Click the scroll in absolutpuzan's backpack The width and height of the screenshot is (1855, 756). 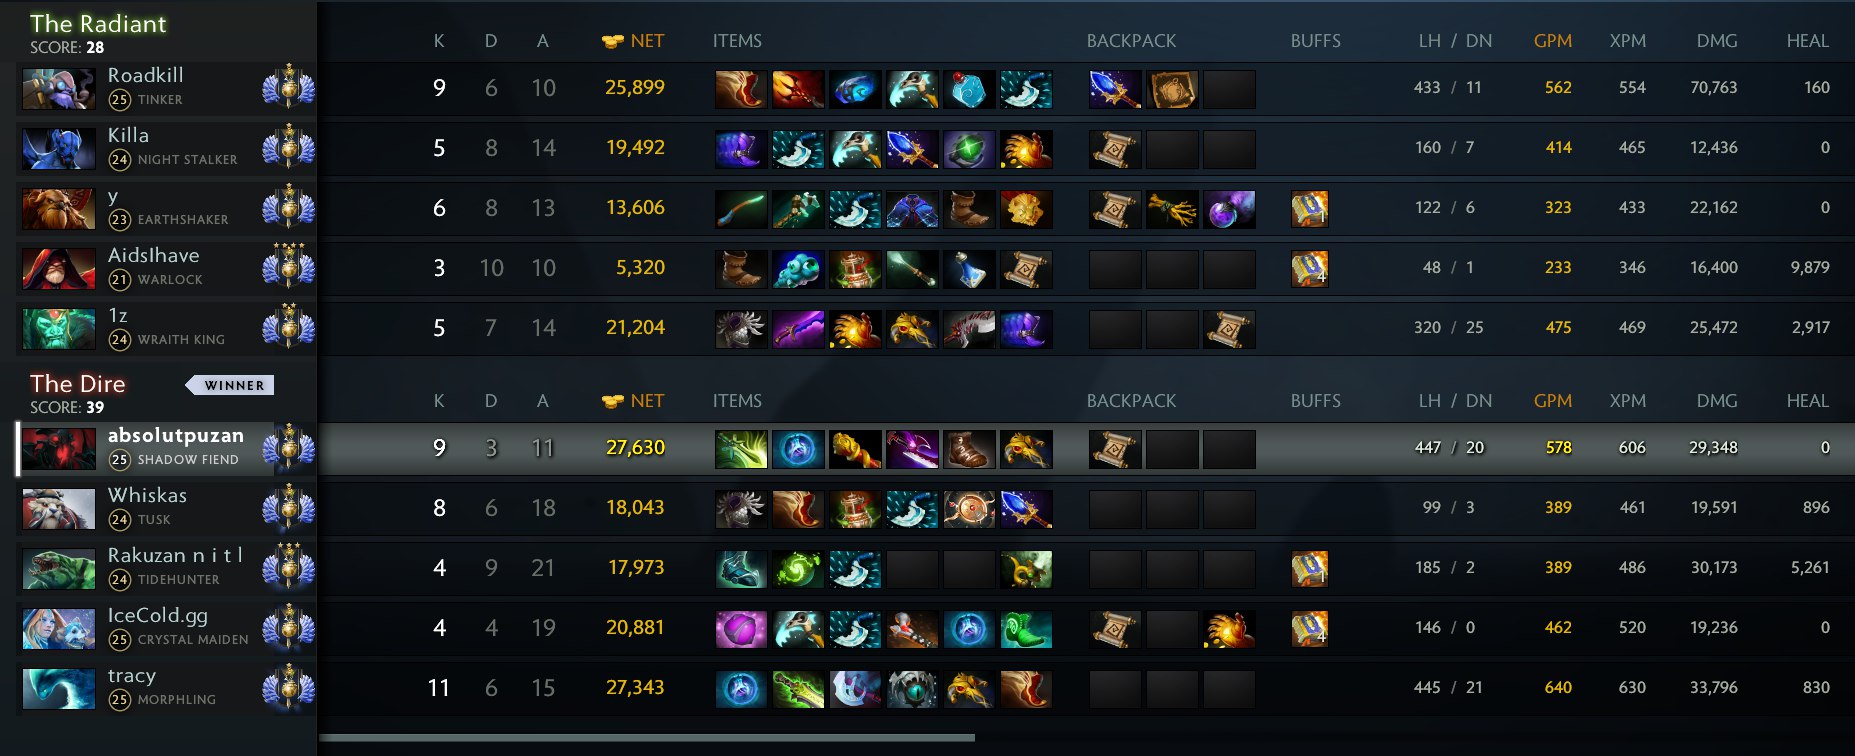[1115, 449]
